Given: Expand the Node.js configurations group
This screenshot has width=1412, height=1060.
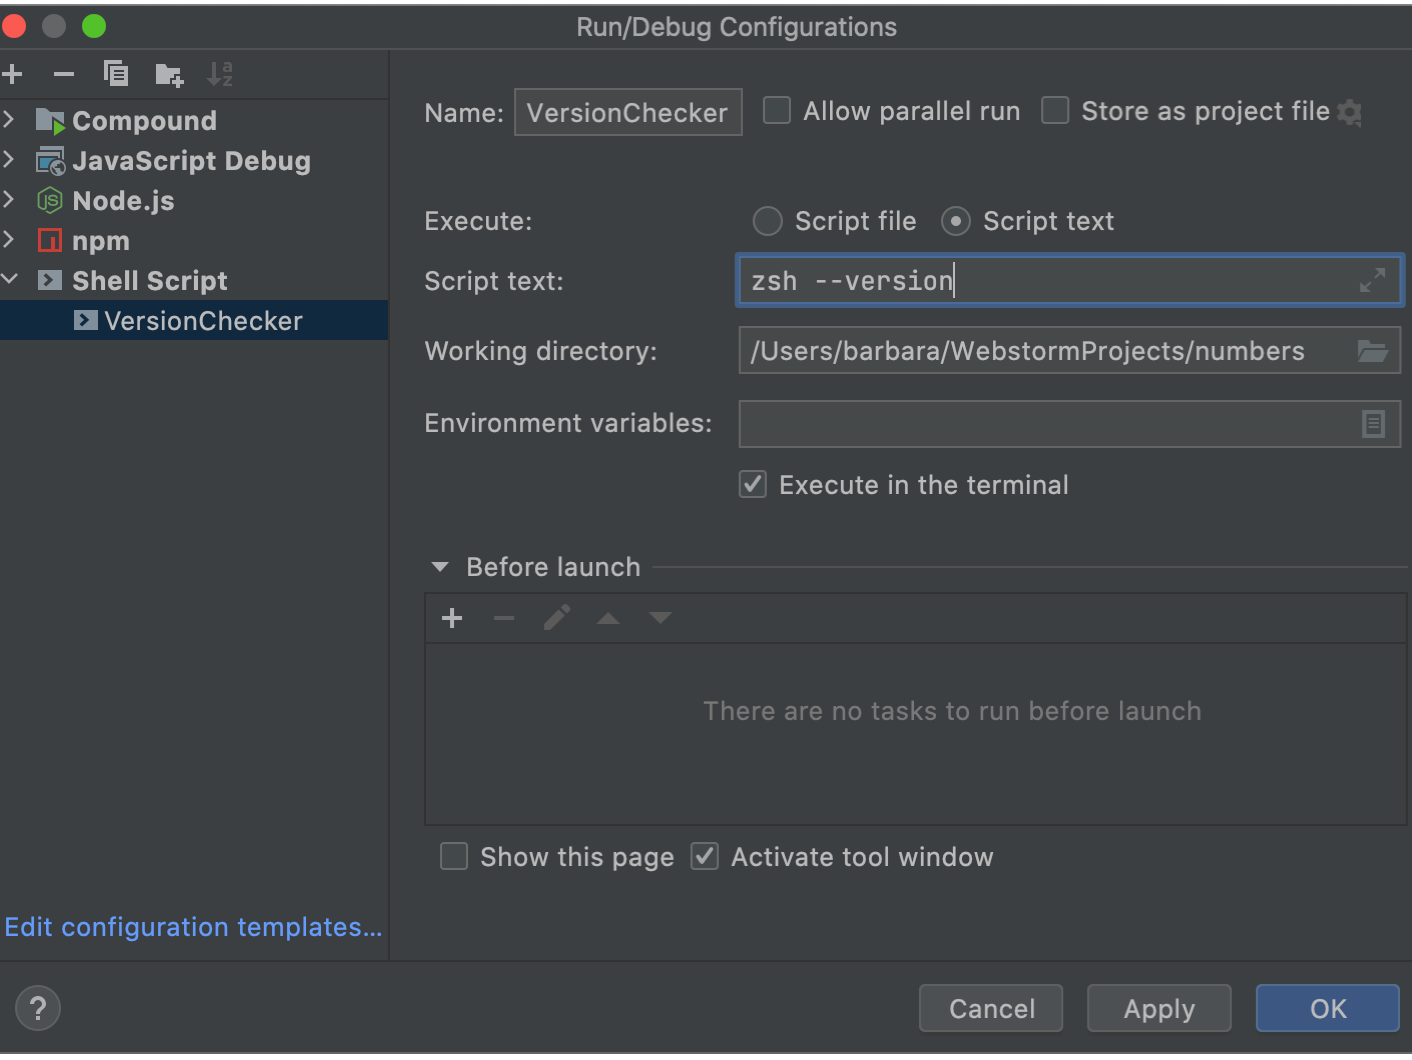Looking at the screenshot, I should (11, 200).
